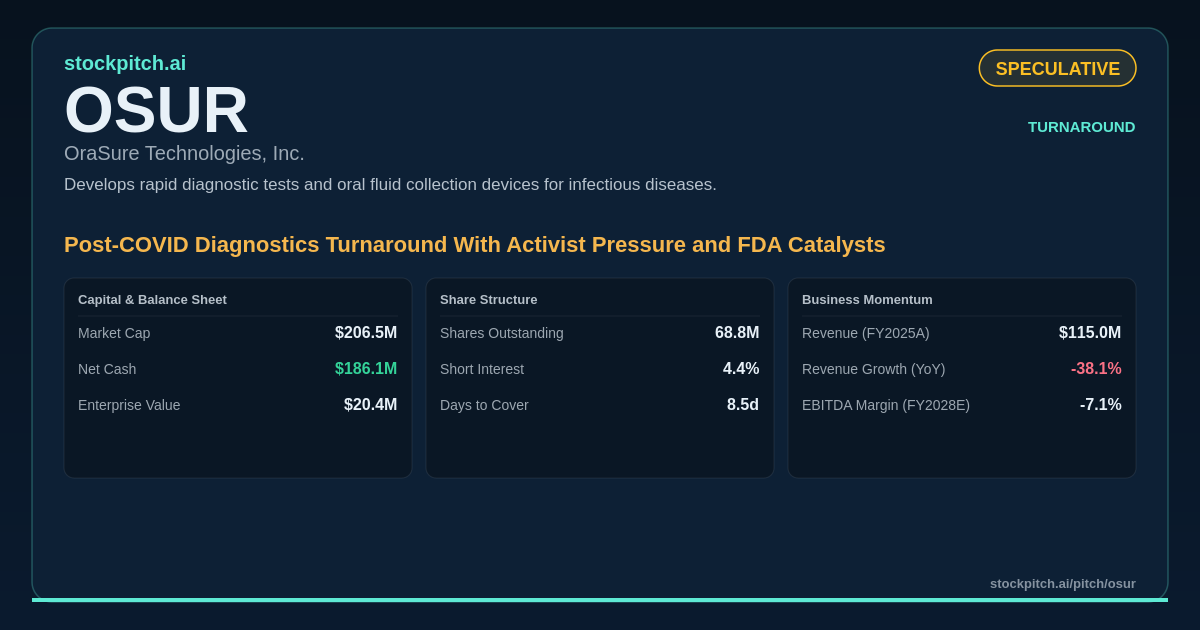Viewport: 1200px width, 630px height.
Task: Click the Enterprise Value label
Action: click(129, 405)
